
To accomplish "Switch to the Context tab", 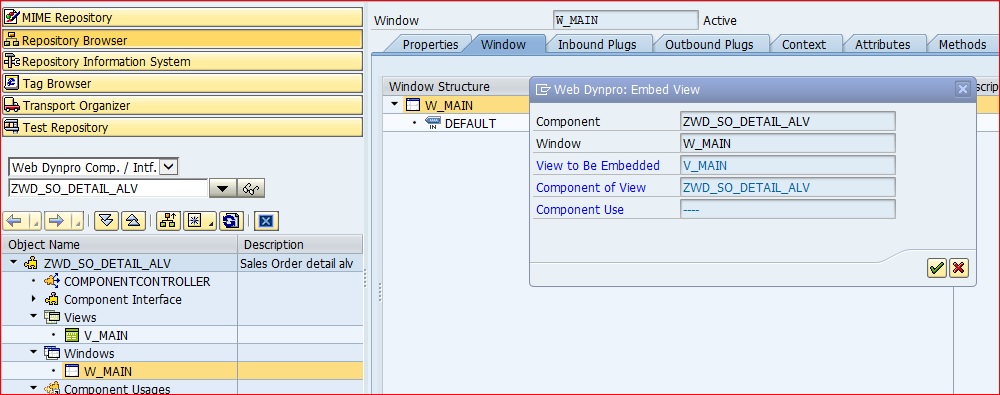I will [804, 44].
